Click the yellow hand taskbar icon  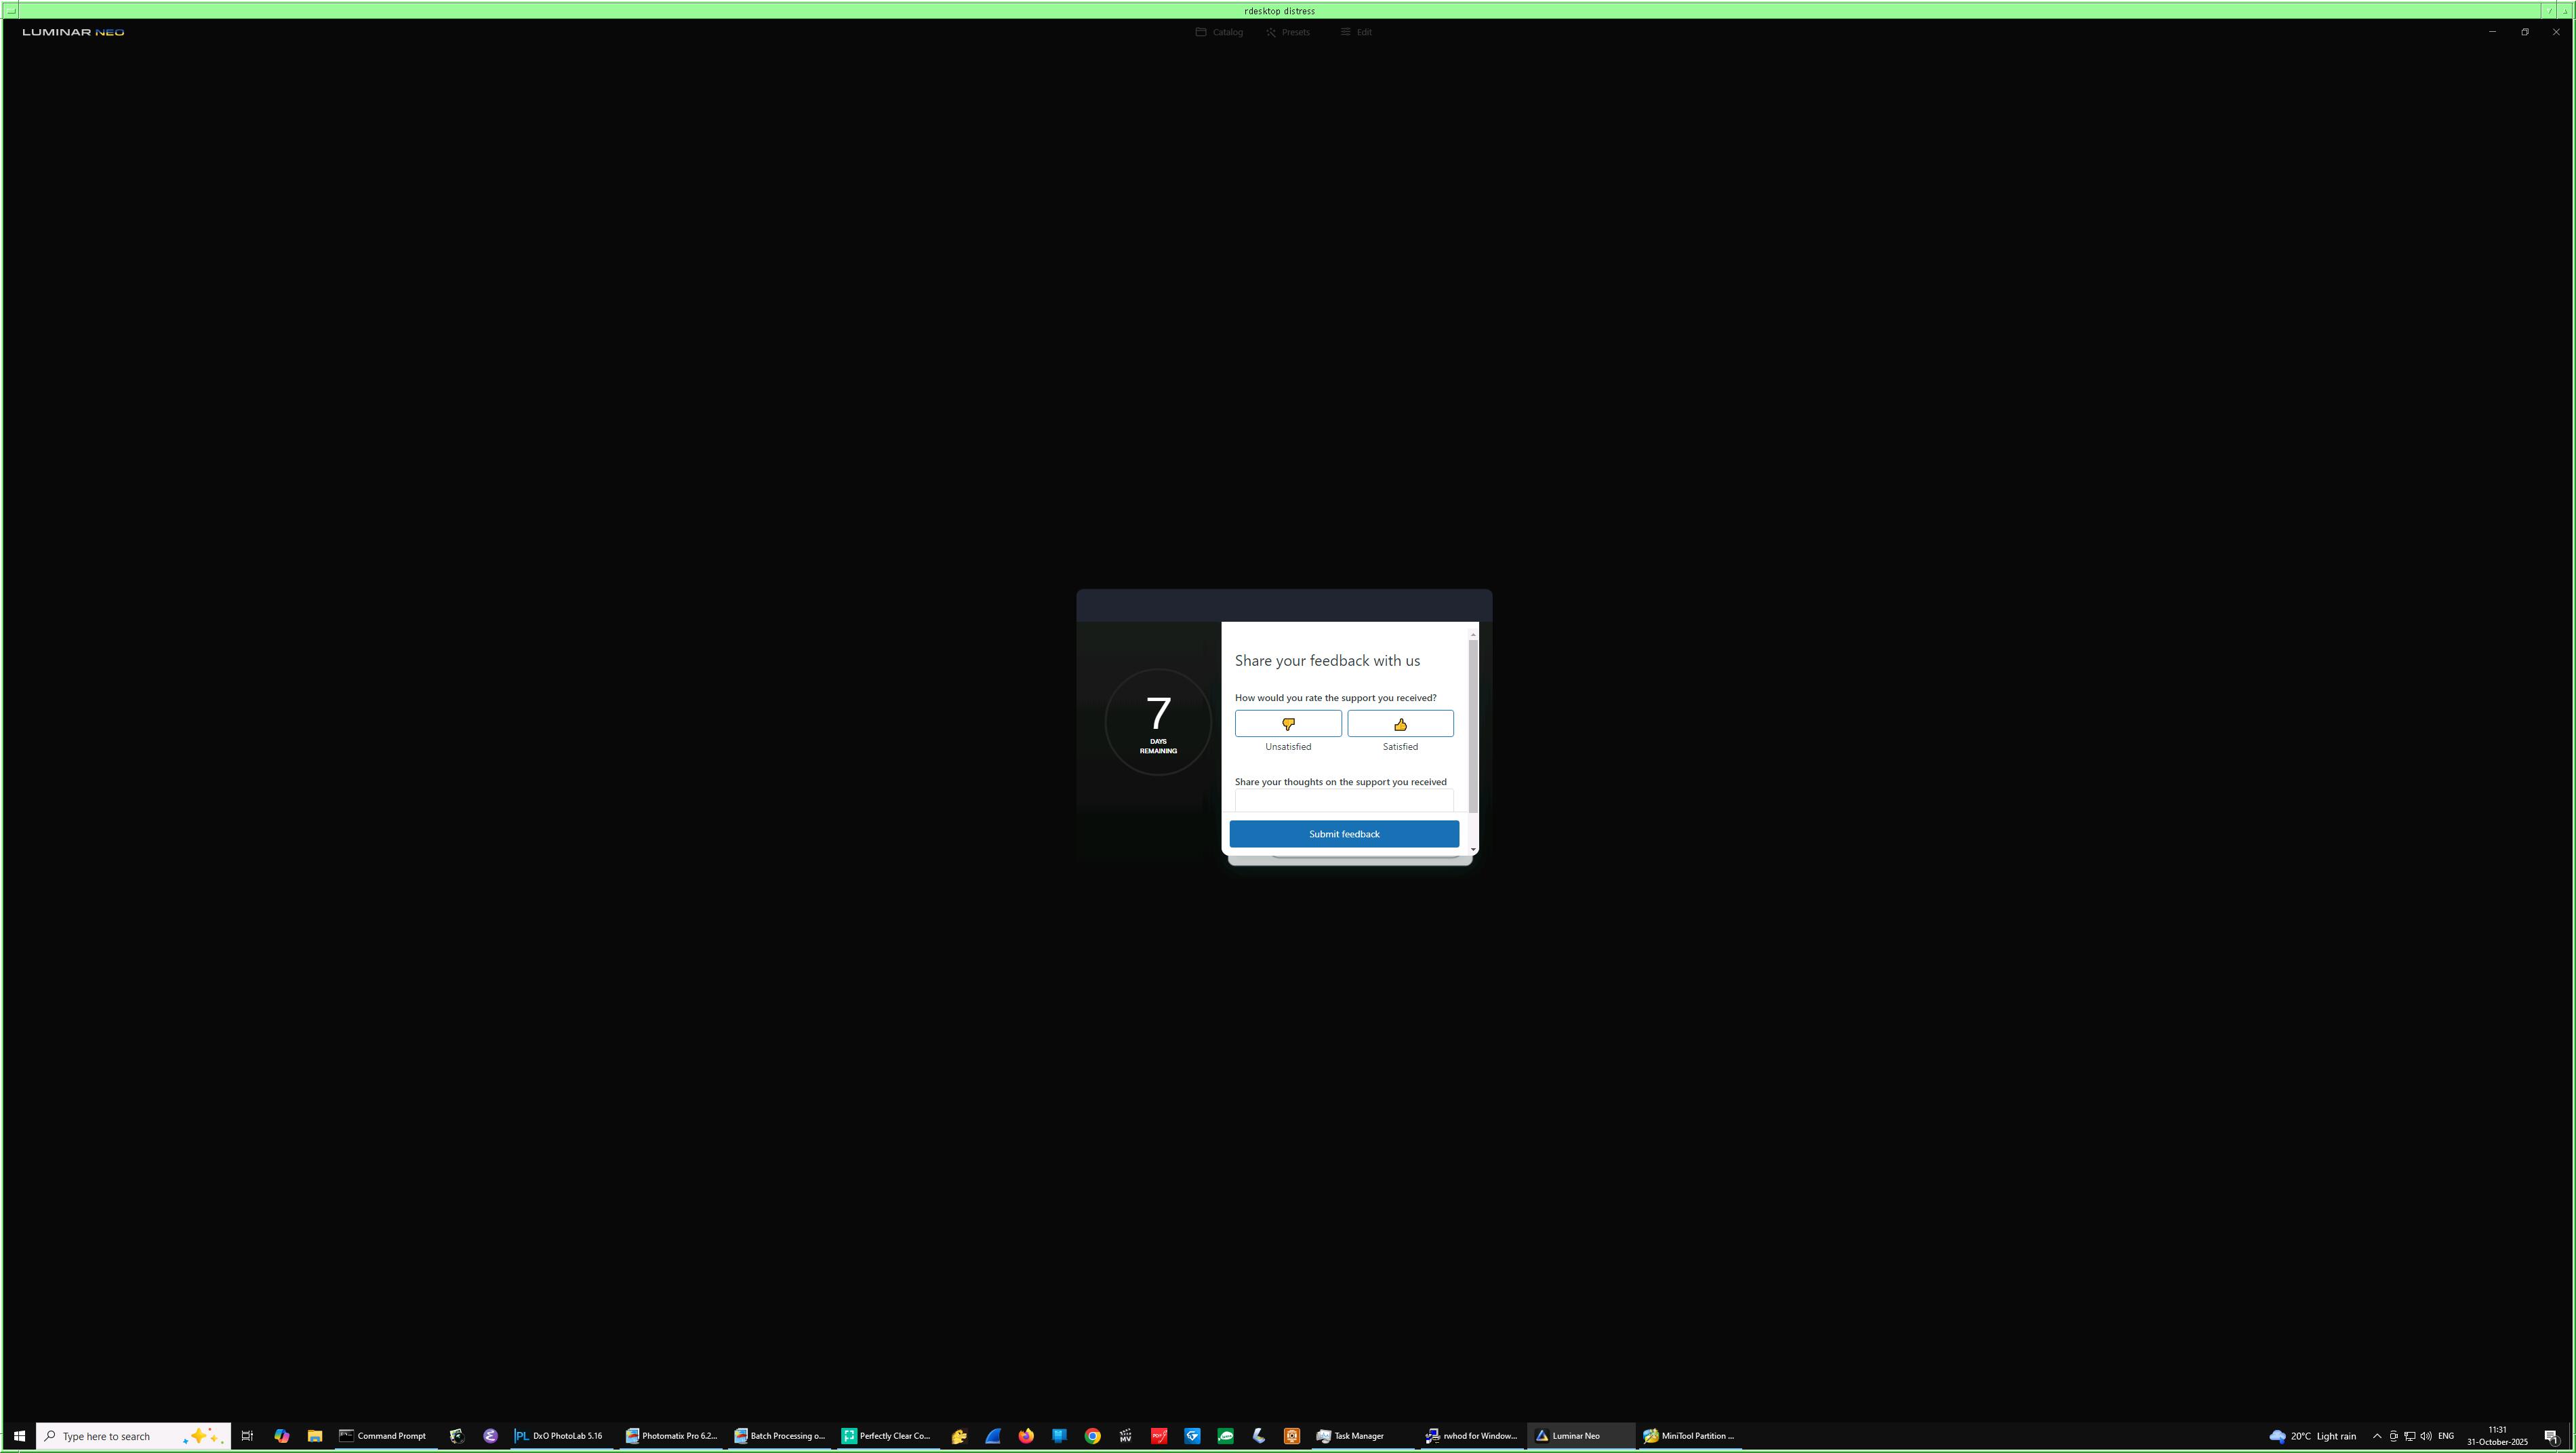[959, 1436]
